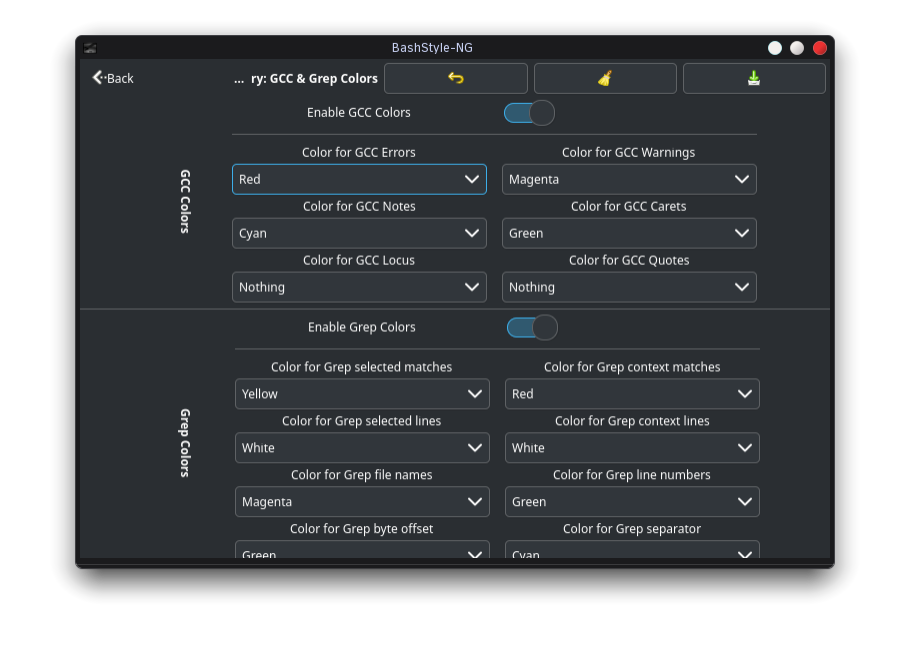
Task: Click the 'GCC & Grep Colors' heading text
Action: point(324,78)
